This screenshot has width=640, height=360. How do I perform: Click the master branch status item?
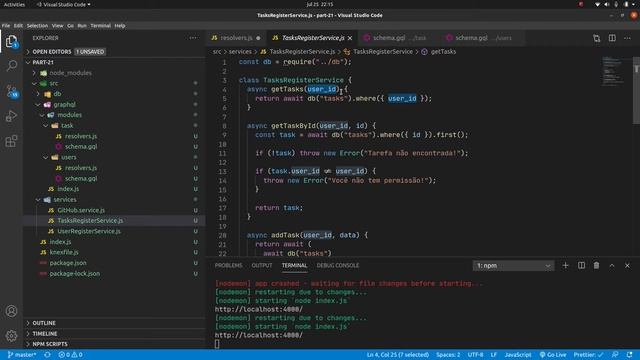22,355
